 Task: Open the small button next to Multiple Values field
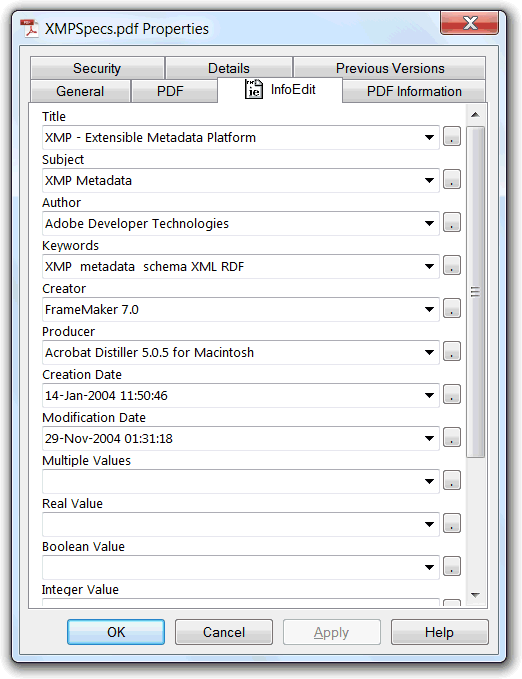click(x=451, y=480)
